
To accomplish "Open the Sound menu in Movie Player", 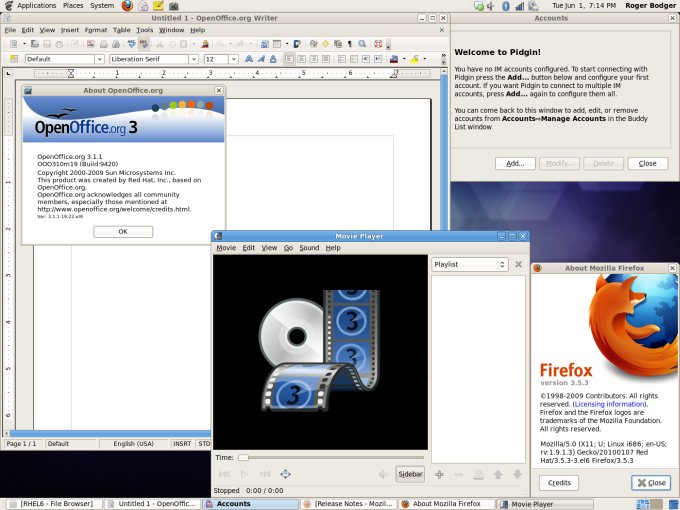I will pos(309,247).
